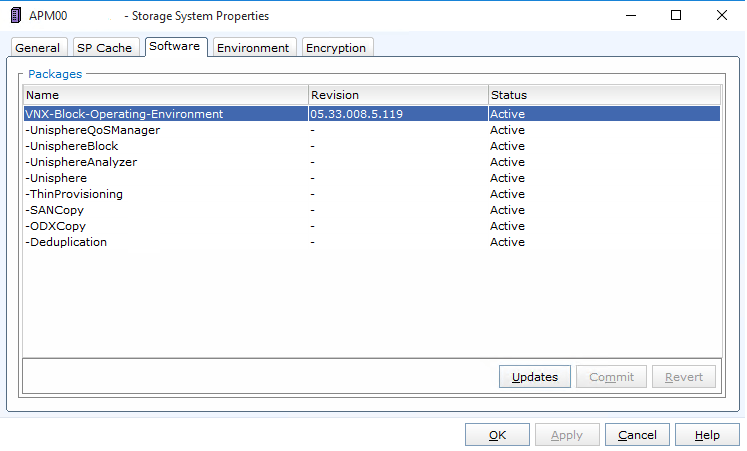Confirm with the OK button
Viewport: 747px width, 451px height.
click(497, 435)
